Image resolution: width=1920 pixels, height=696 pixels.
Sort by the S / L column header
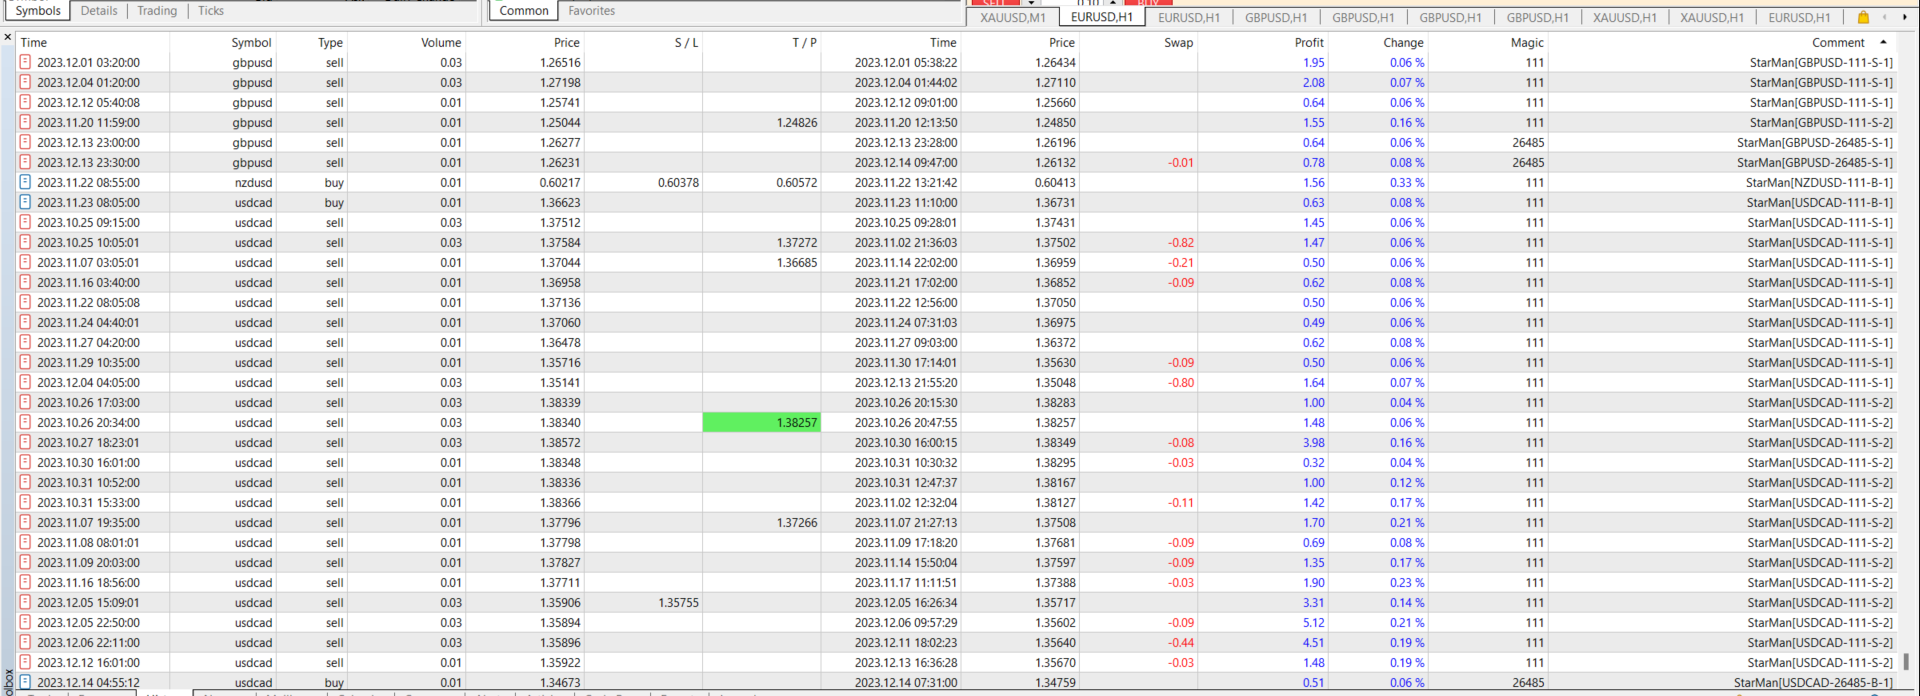[x=686, y=42]
